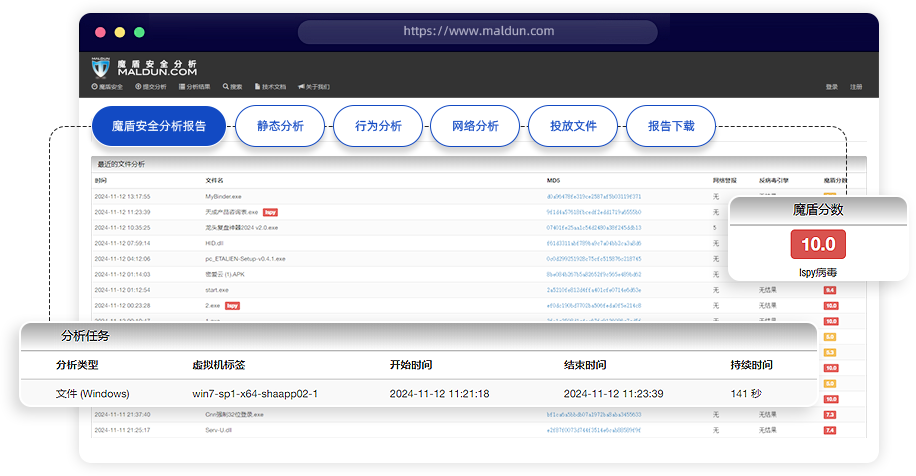
Task: Open MD5 hash link for 天成产品咨询表.exe row
Action: 594,212
